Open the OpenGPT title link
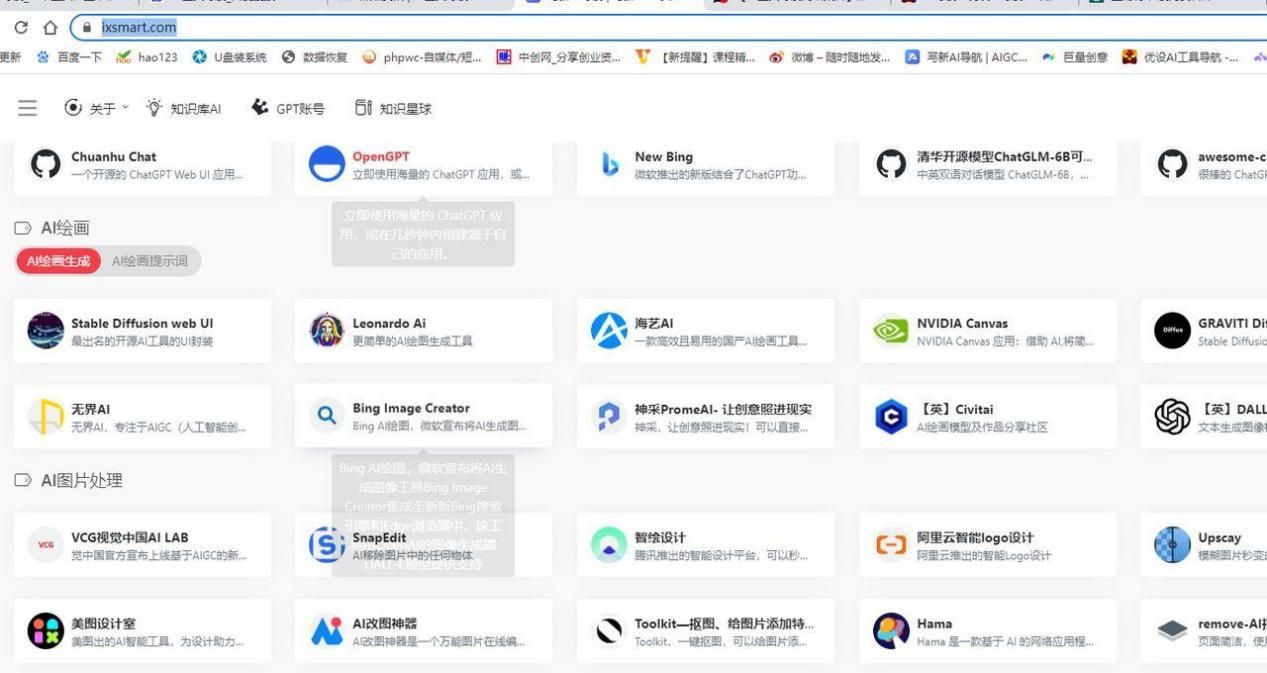The height and width of the screenshot is (673, 1267). 381,157
